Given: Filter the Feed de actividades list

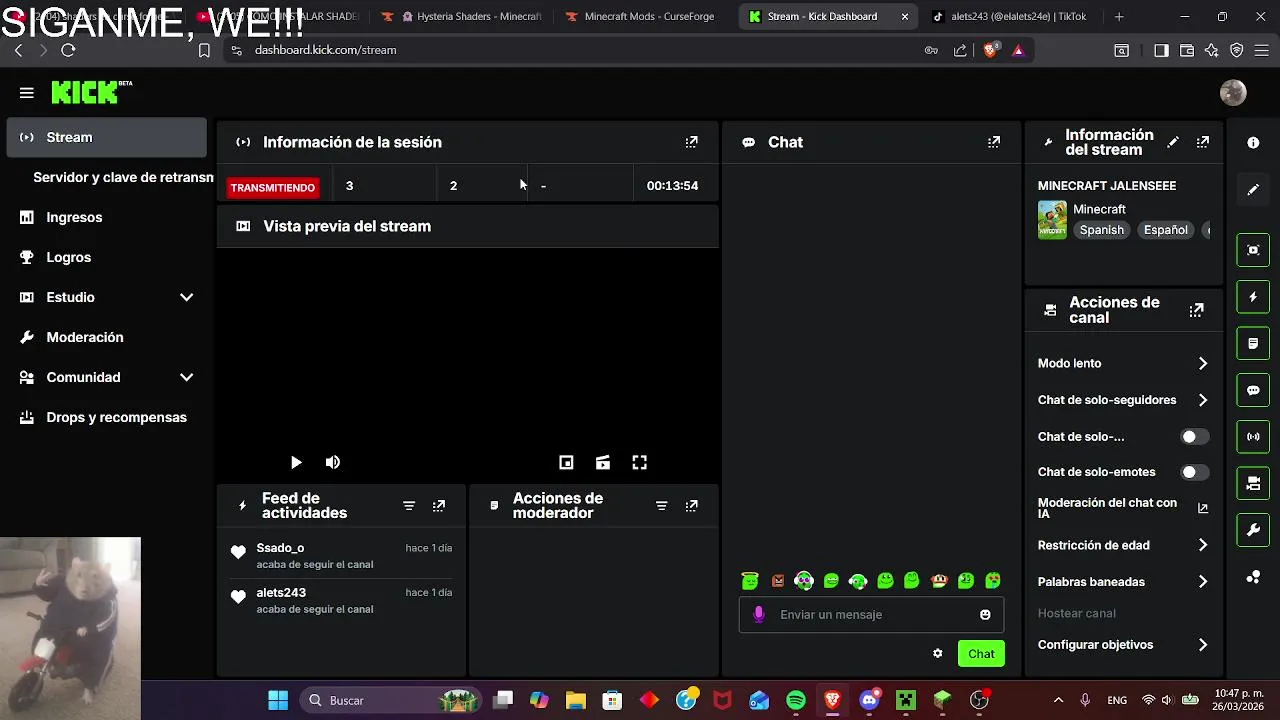Looking at the screenshot, I should pyautogui.click(x=409, y=506).
